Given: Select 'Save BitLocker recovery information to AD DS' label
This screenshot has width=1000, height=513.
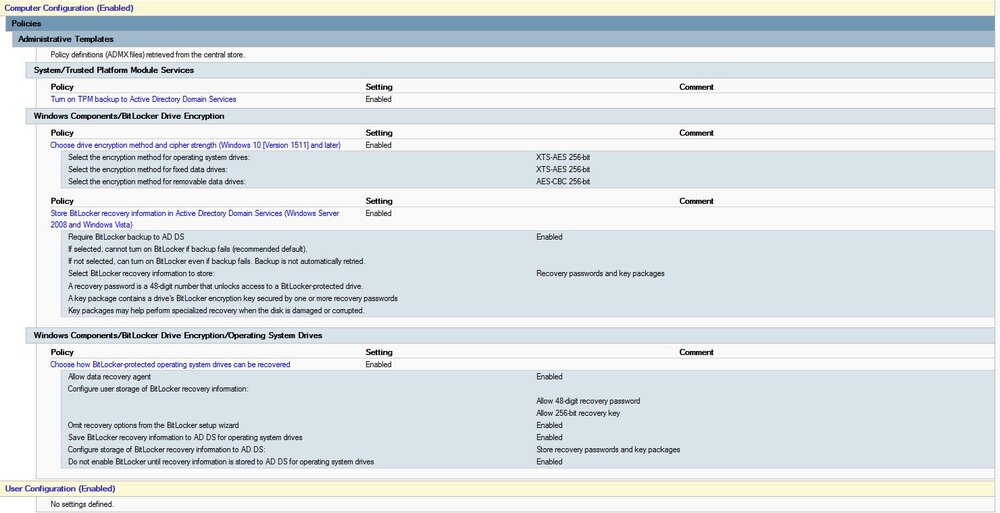Looking at the screenshot, I should (185, 438).
